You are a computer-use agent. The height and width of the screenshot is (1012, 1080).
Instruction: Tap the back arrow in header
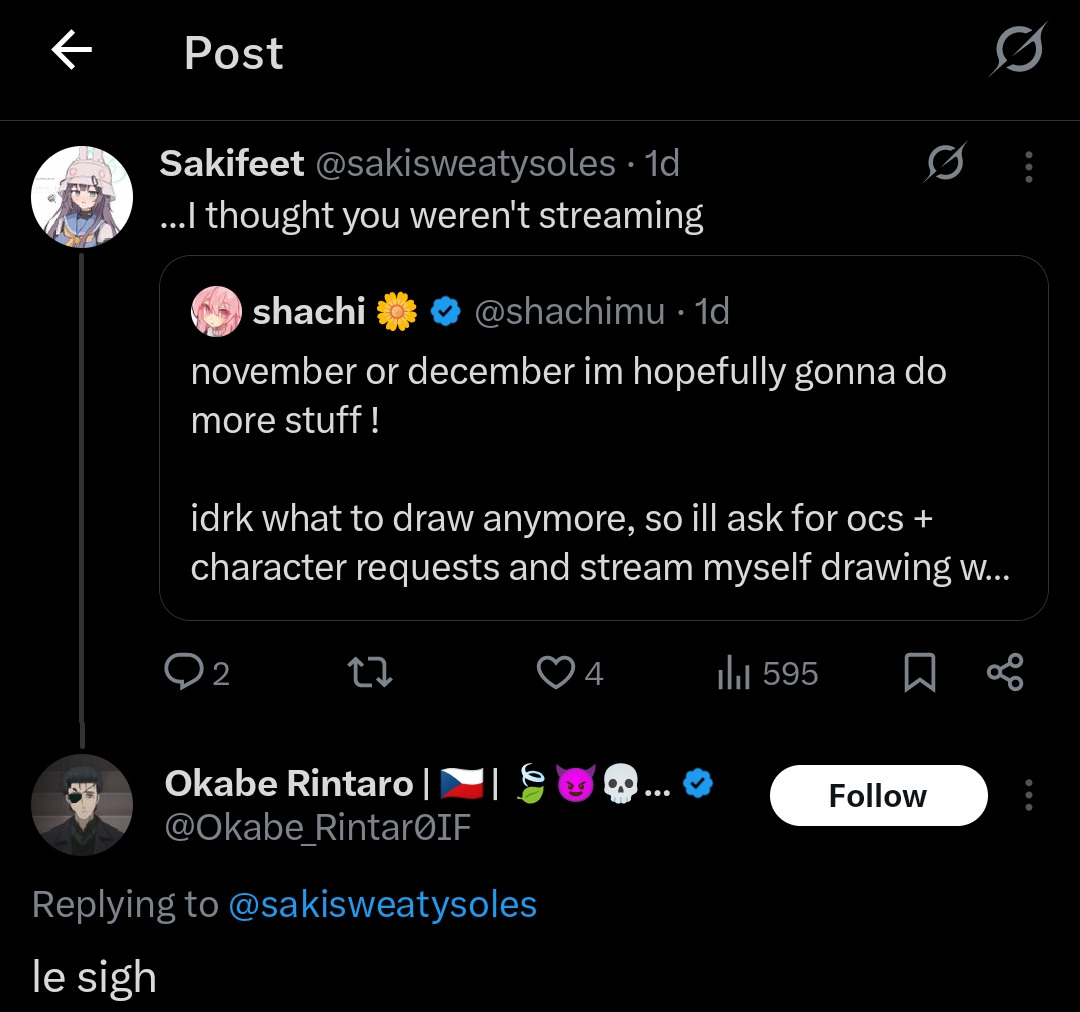click(x=71, y=50)
